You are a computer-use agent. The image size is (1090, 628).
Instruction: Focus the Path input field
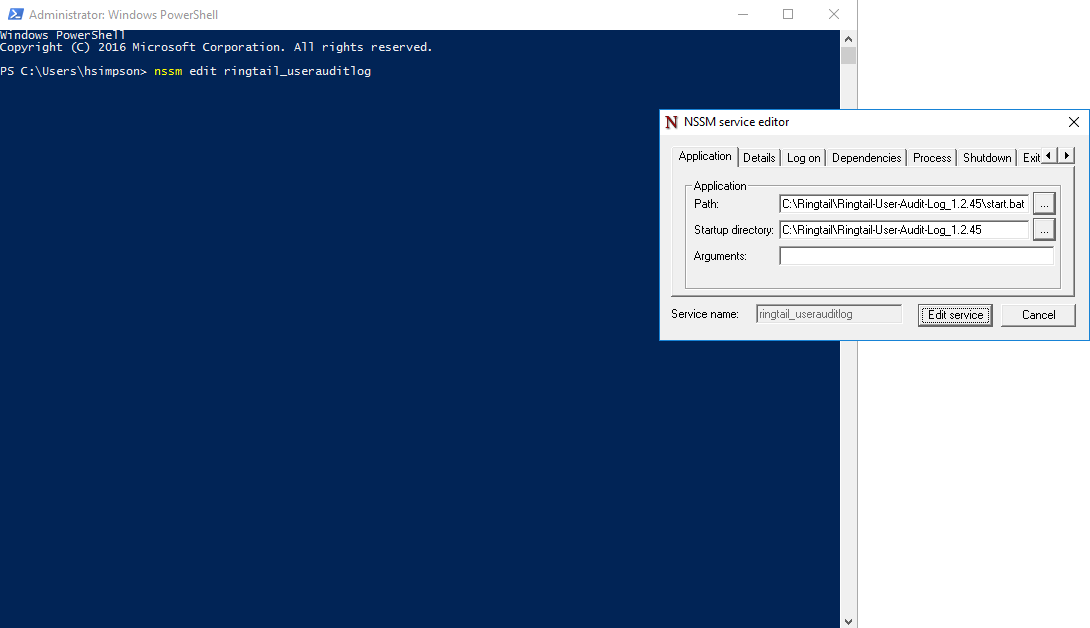pyautogui.click(x=904, y=204)
